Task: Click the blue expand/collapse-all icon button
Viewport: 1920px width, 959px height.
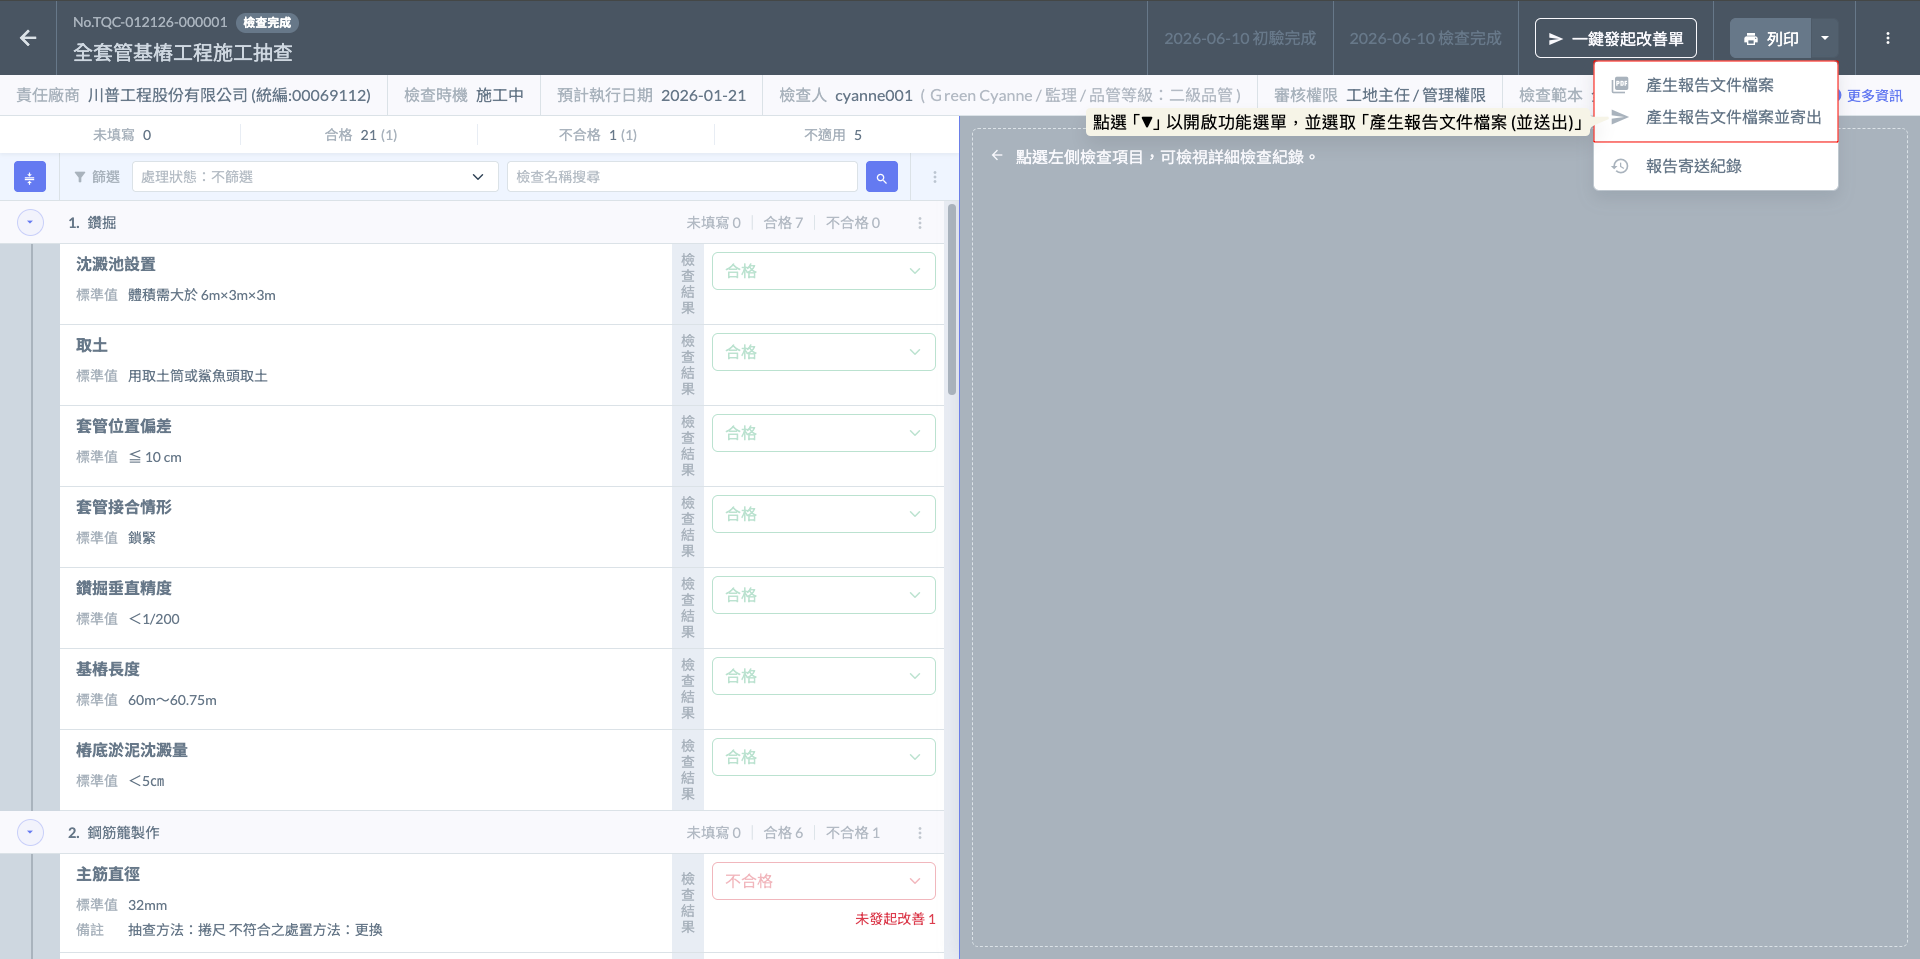Action: pos(30,177)
